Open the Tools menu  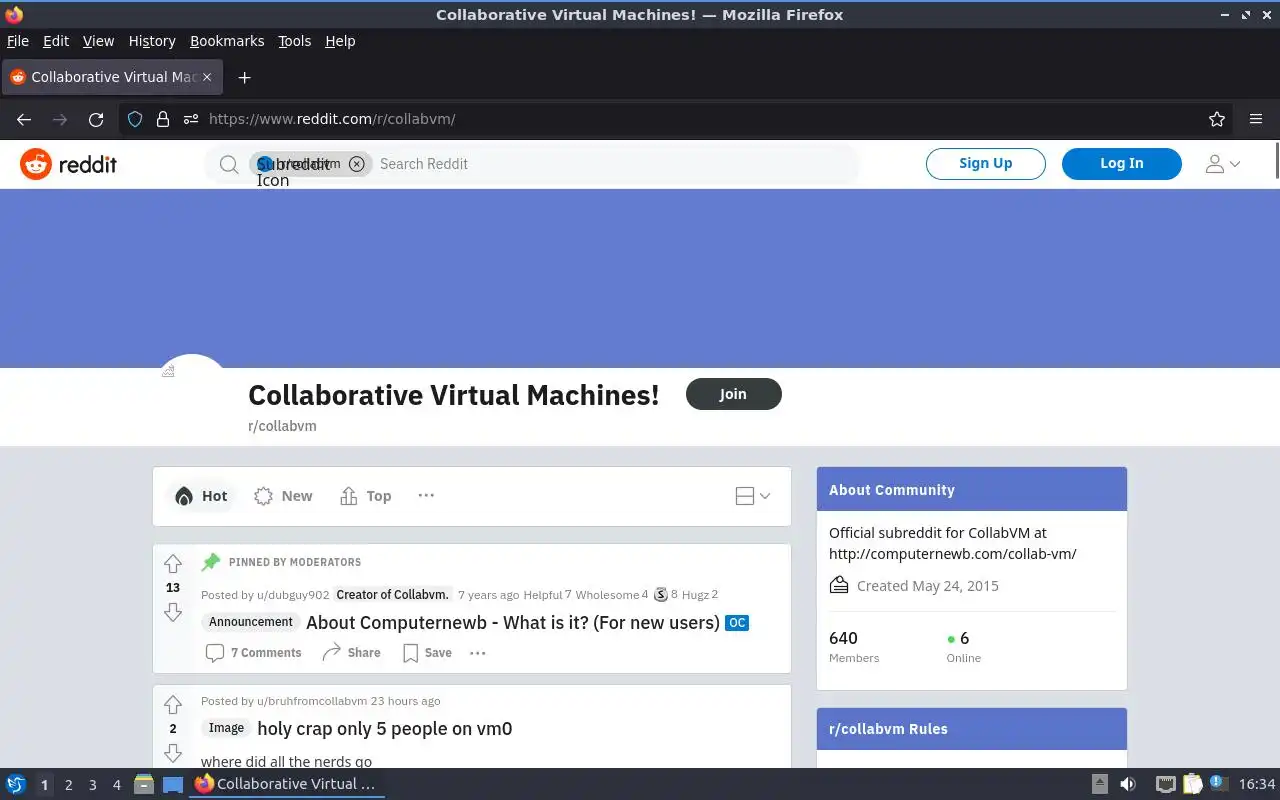295,41
